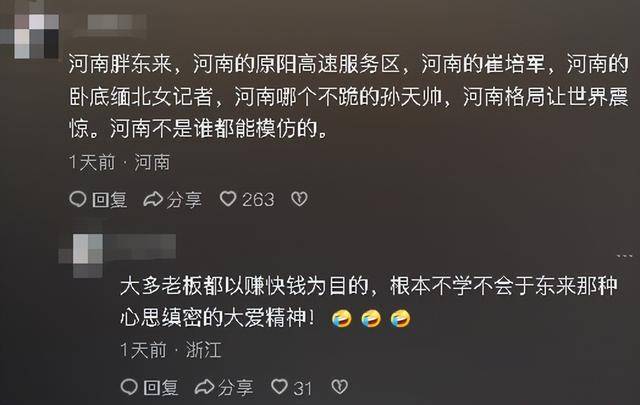The width and height of the screenshot is (640, 405).
Task: Click 分享 text under the Zhejiang reply
Action: pos(236,387)
